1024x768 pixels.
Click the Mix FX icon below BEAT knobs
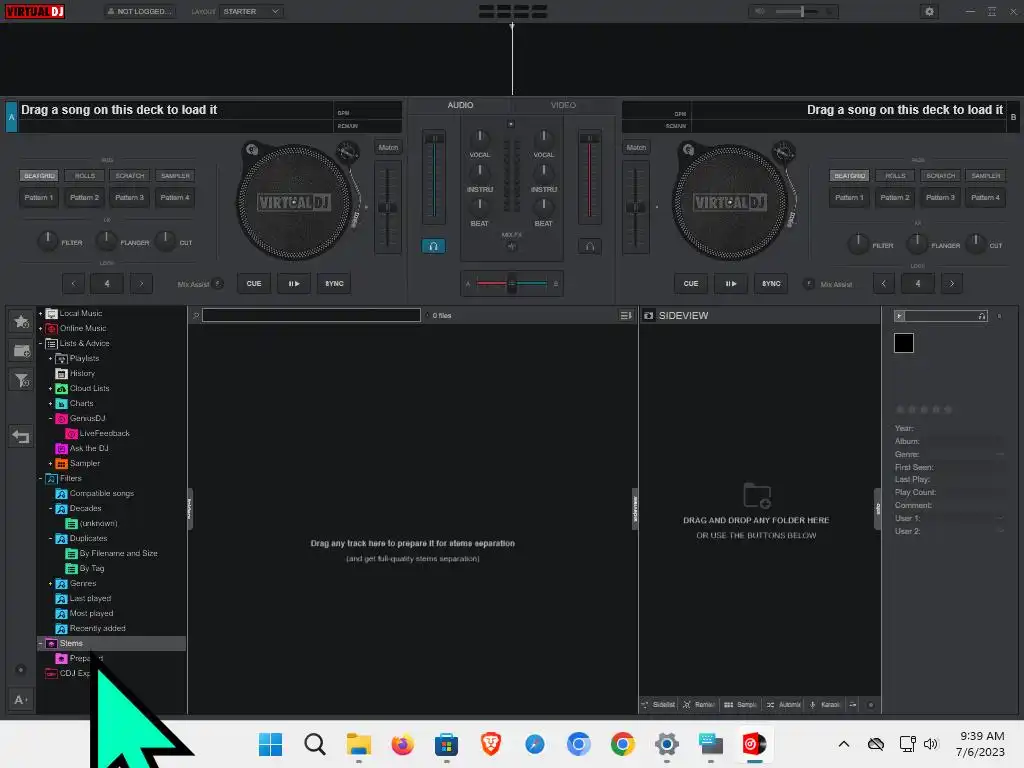(x=511, y=246)
